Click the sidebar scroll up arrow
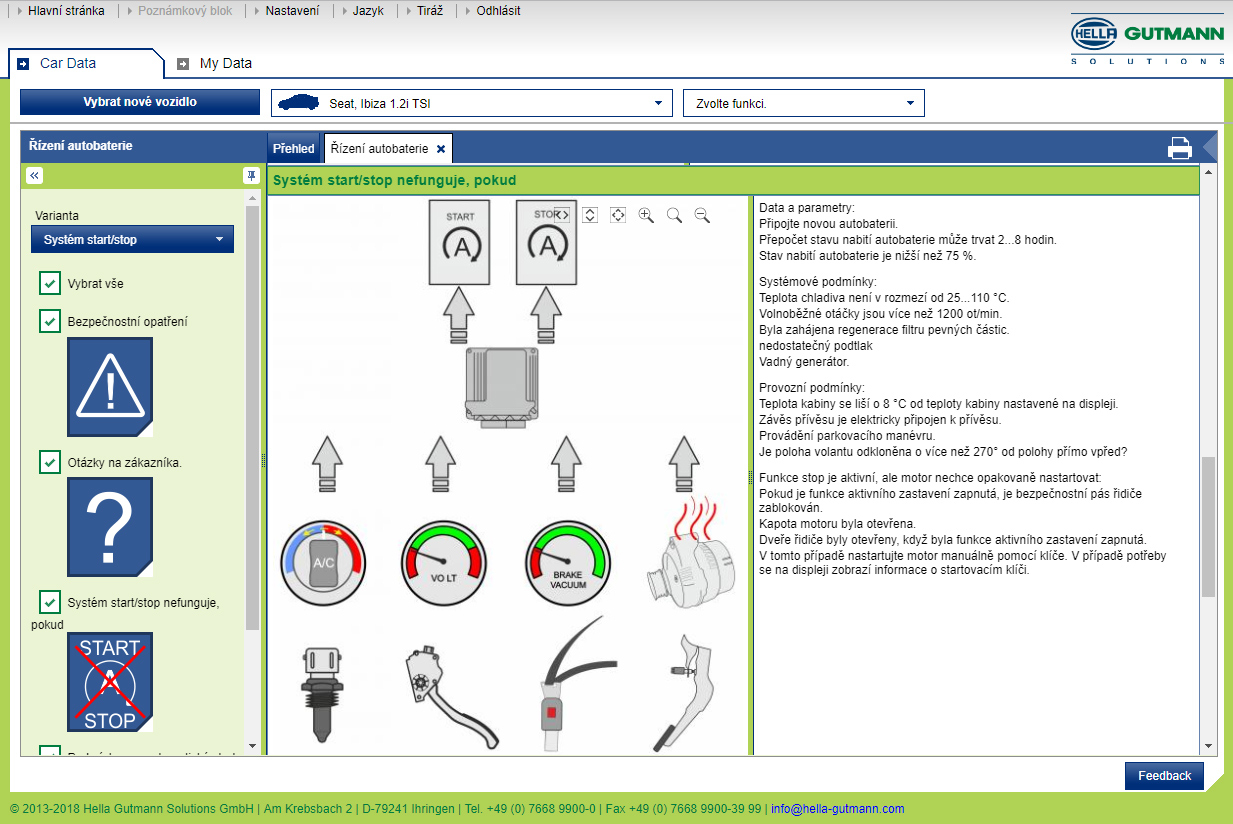Viewport: 1233px width, 824px height. pyautogui.click(x=252, y=198)
